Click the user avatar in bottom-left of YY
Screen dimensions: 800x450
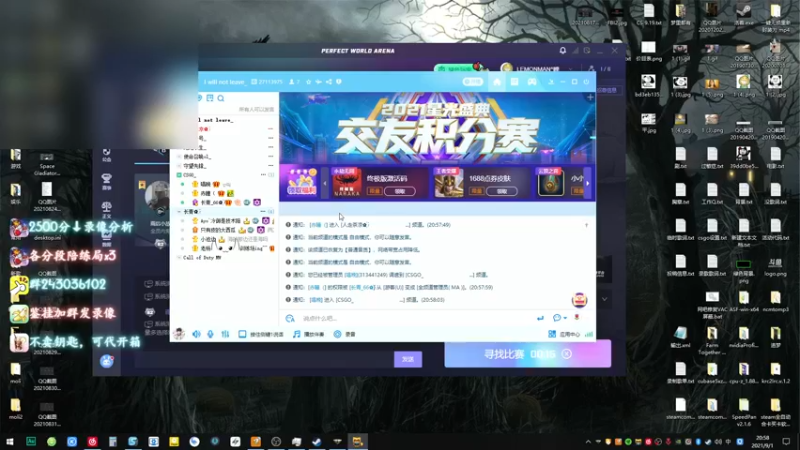tap(179, 334)
